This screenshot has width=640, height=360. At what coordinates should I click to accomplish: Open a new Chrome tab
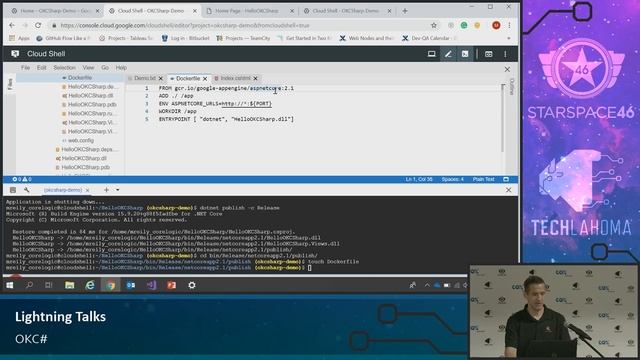(x=405, y=11)
